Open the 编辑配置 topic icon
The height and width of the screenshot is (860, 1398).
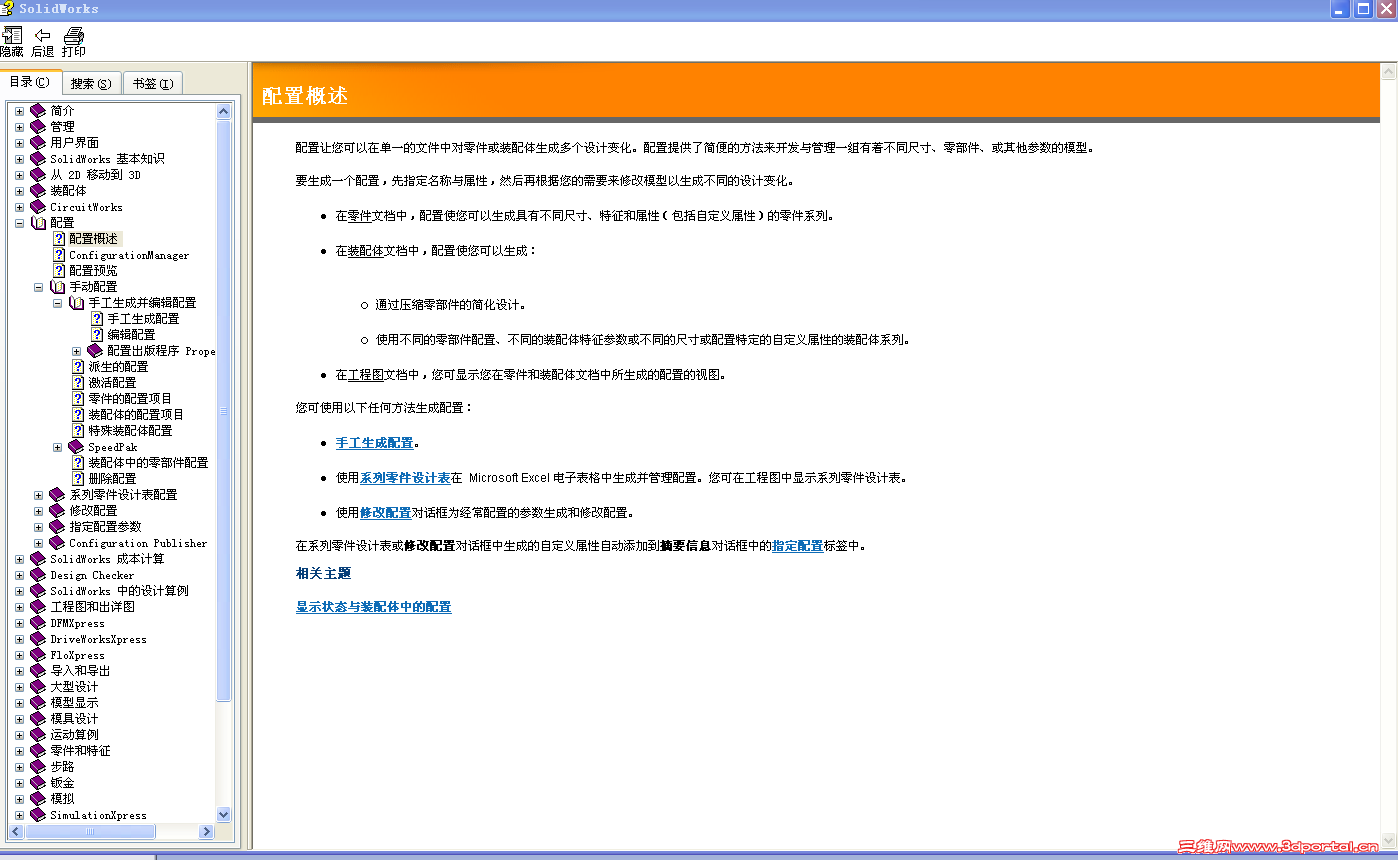[97, 335]
